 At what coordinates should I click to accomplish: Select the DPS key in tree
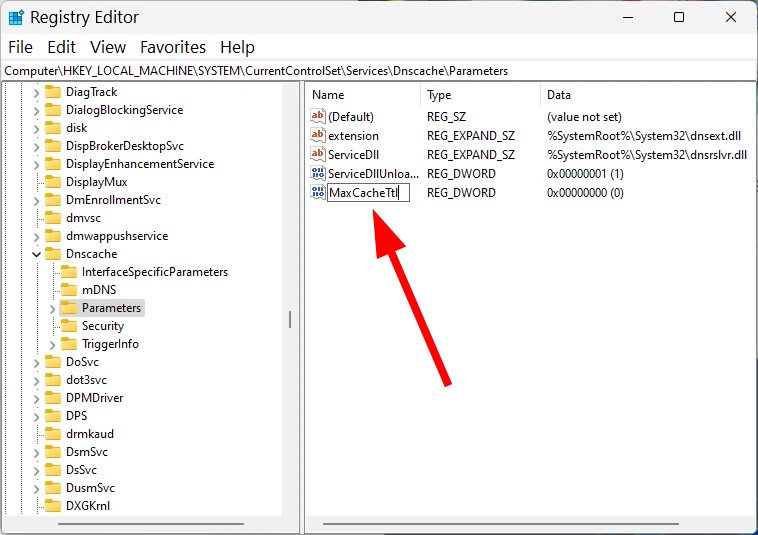tap(76, 416)
